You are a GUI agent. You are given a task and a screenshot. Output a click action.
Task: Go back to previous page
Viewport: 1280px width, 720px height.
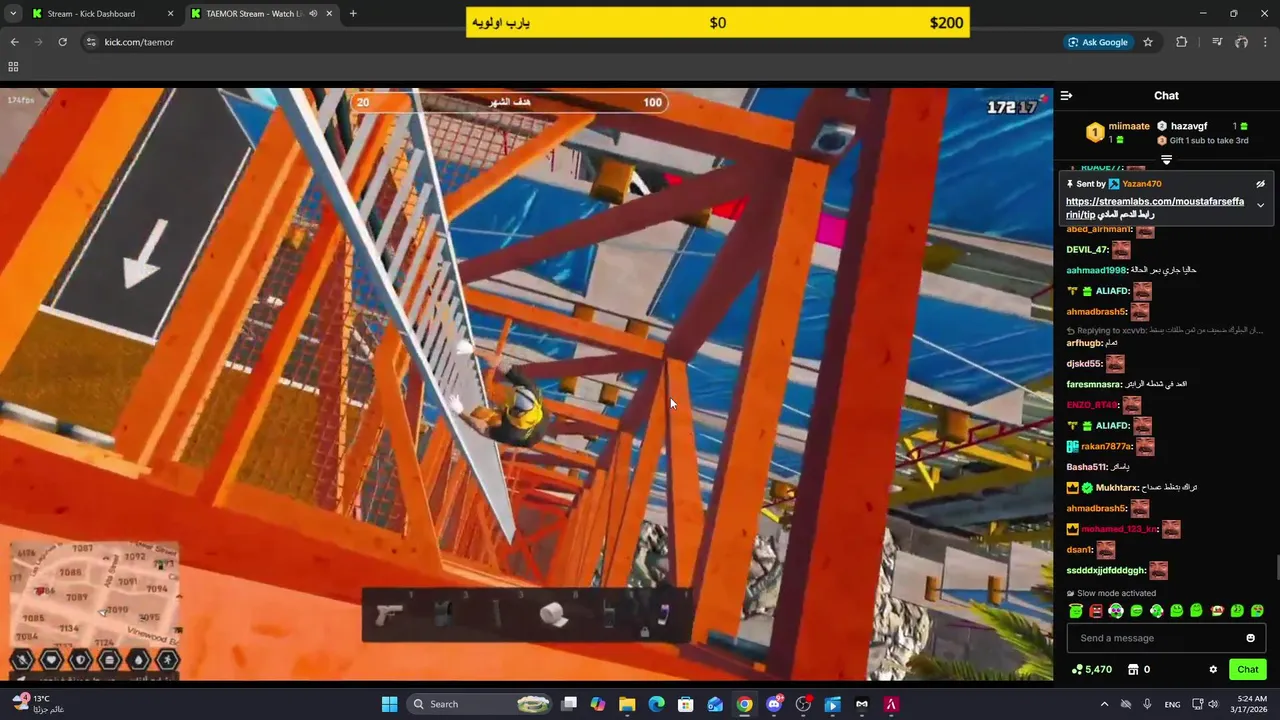pos(14,42)
